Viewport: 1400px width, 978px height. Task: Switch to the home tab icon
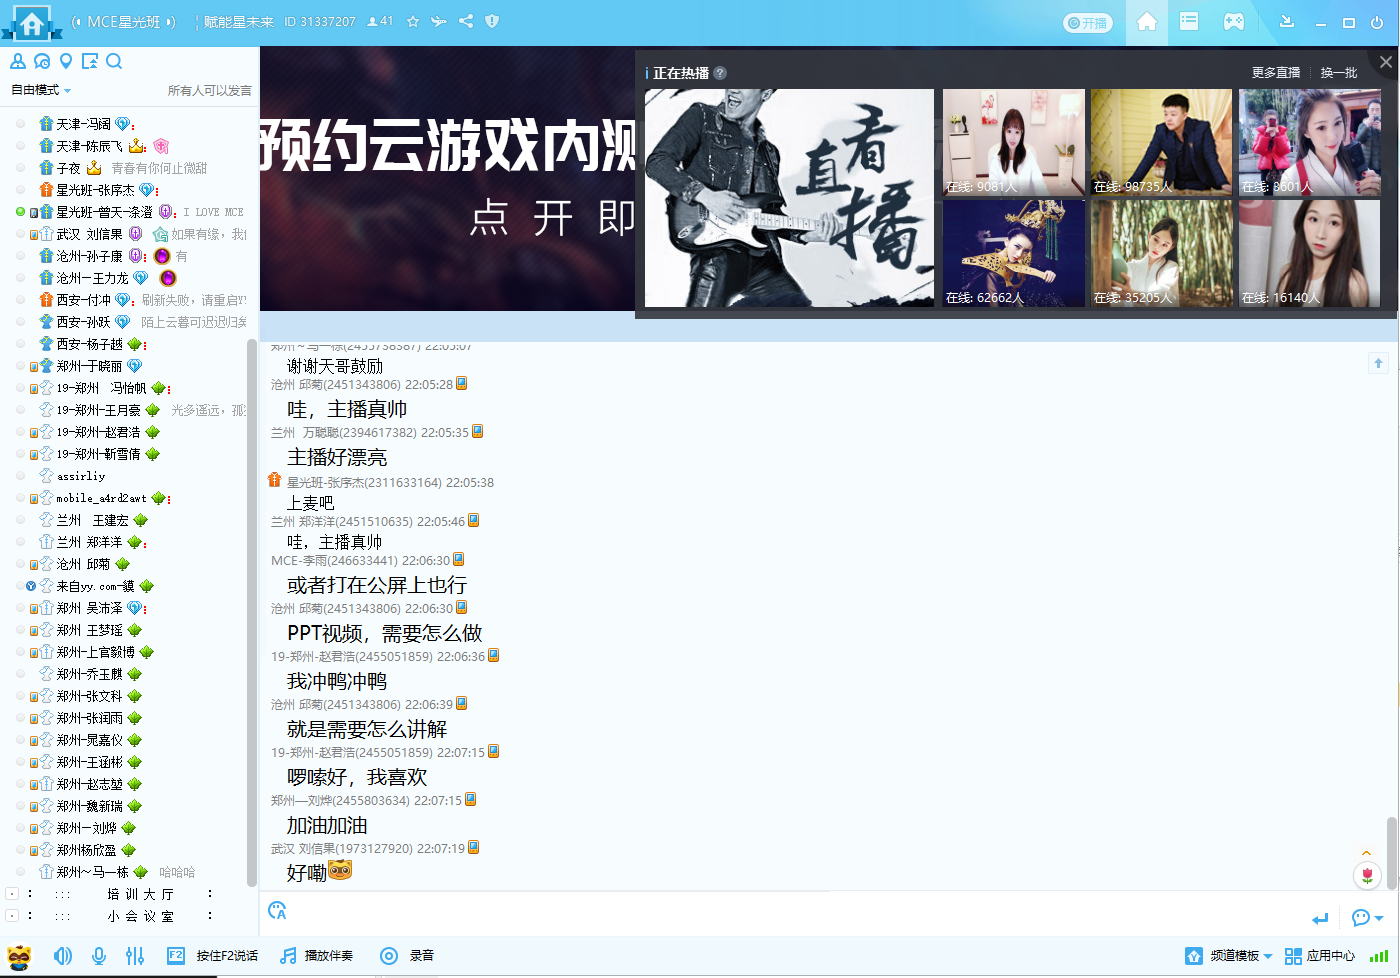pos(1147,22)
